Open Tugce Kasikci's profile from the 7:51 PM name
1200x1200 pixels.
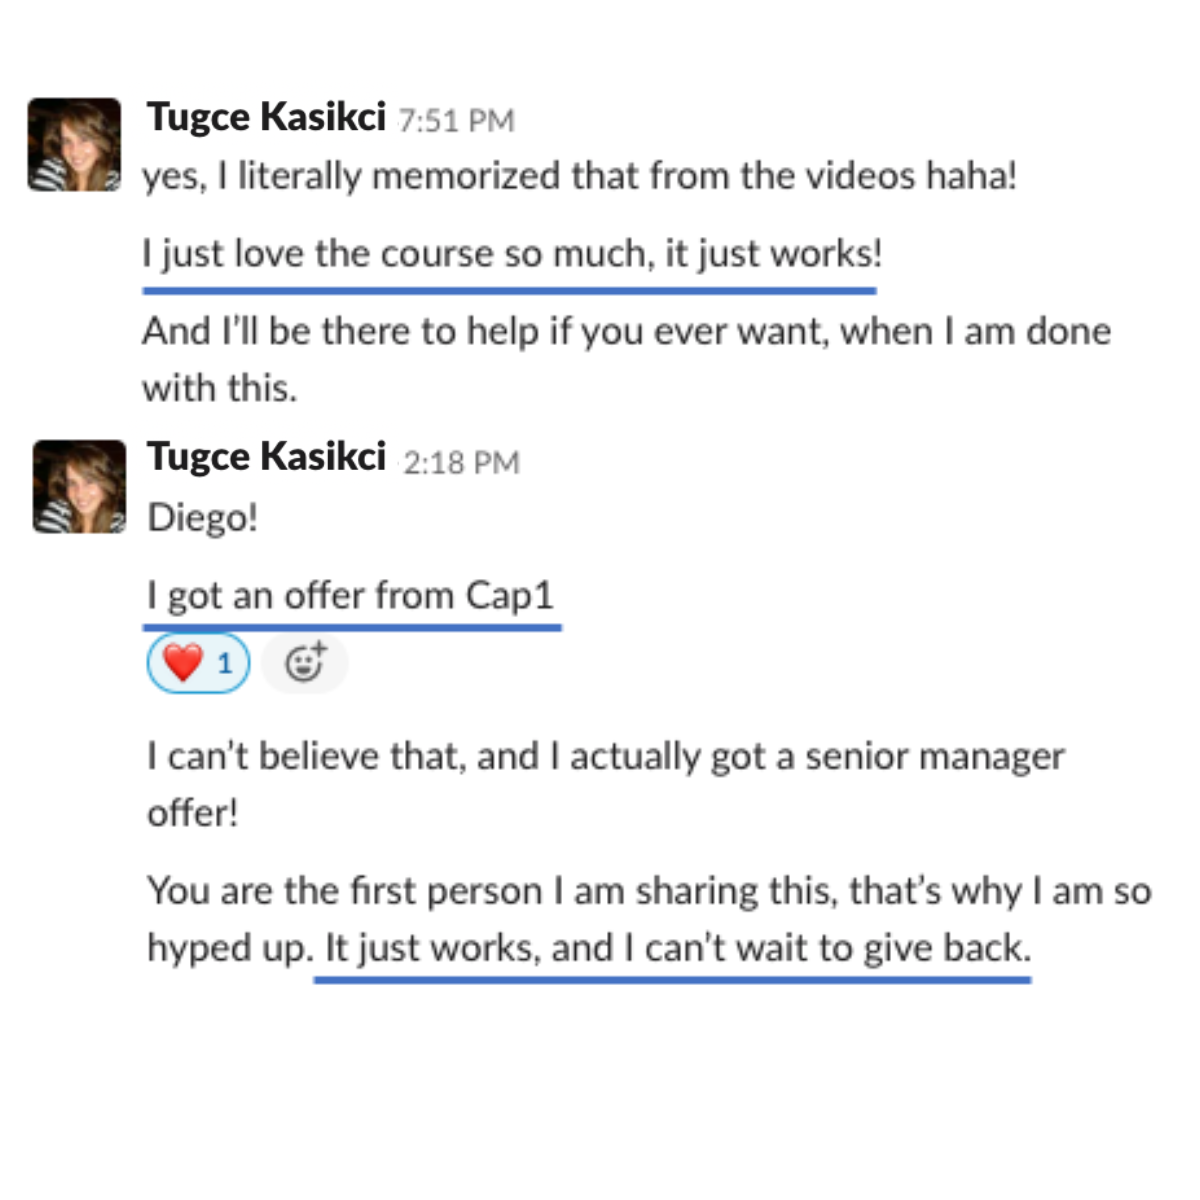266,117
